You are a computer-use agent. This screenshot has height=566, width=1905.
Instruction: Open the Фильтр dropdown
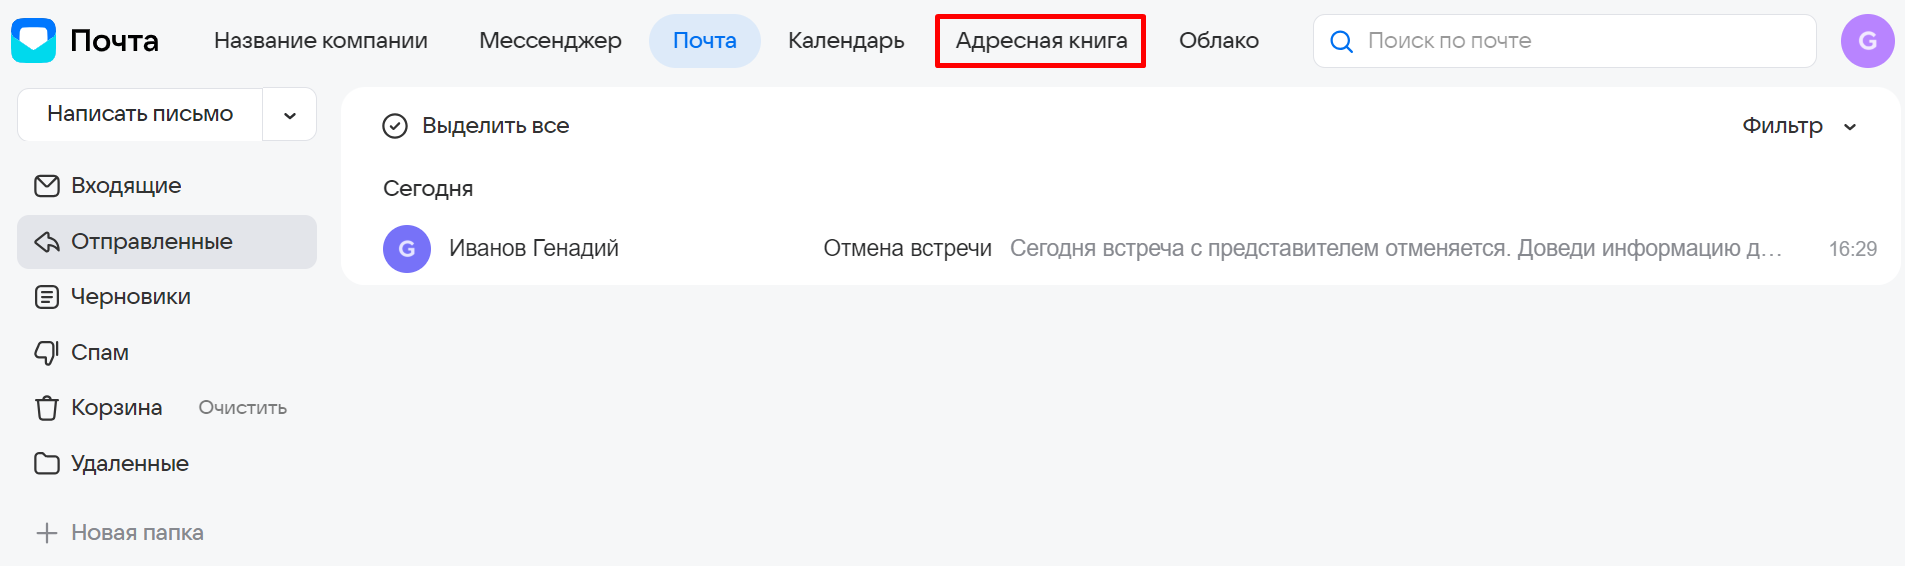(x=1799, y=126)
